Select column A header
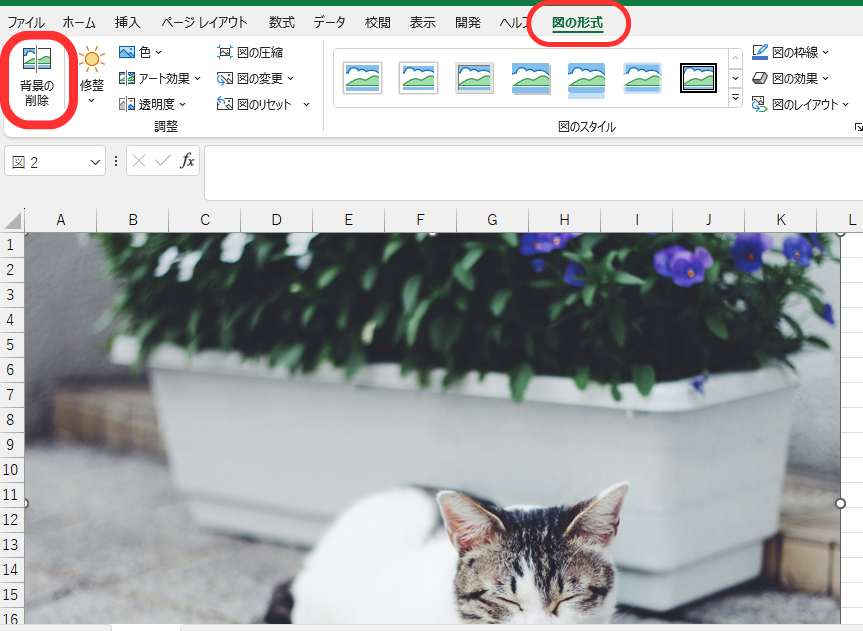 click(x=61, y=220)
